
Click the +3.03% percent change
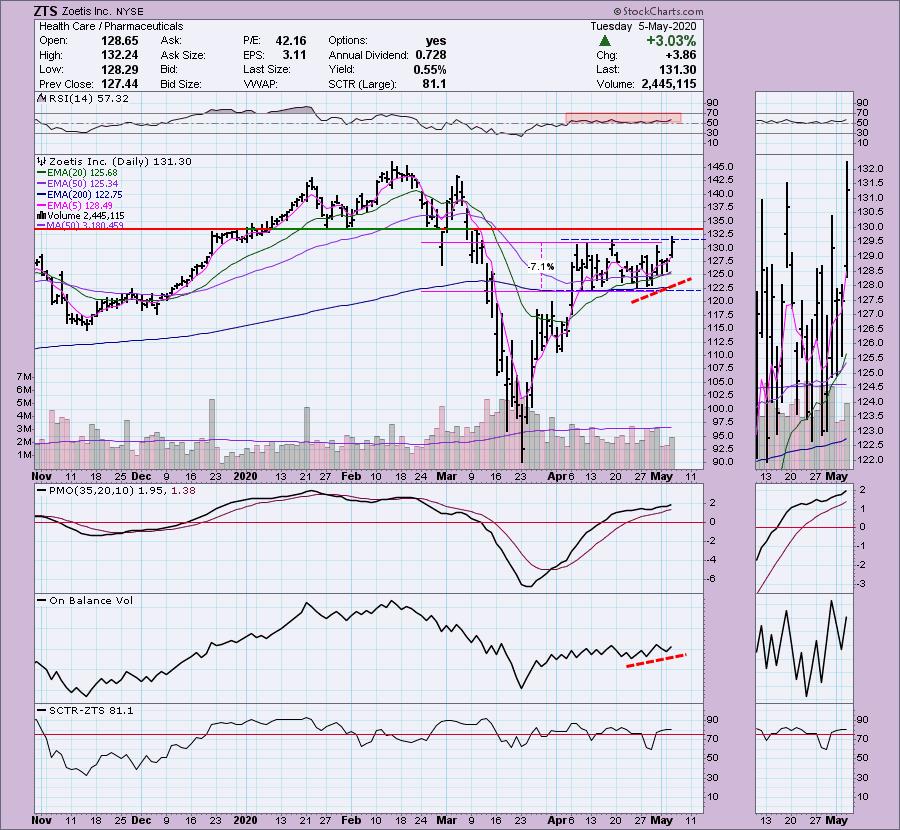point(671,41)
